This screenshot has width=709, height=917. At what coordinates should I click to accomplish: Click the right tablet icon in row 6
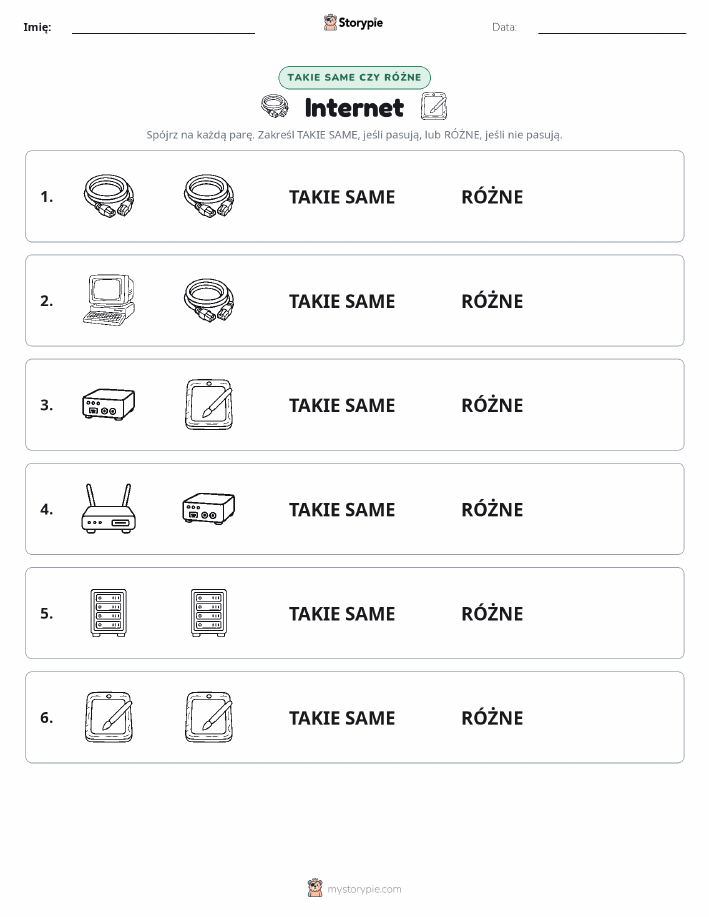tap(209, 717)
